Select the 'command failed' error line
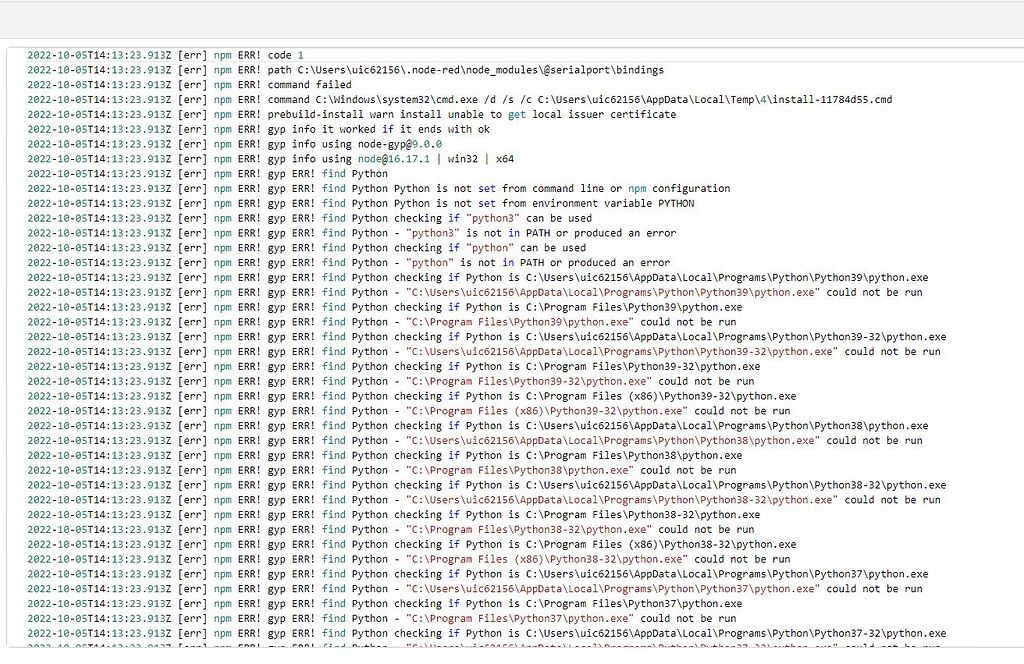The width and height of the screenshot is (1024, 664). (330, 84)
